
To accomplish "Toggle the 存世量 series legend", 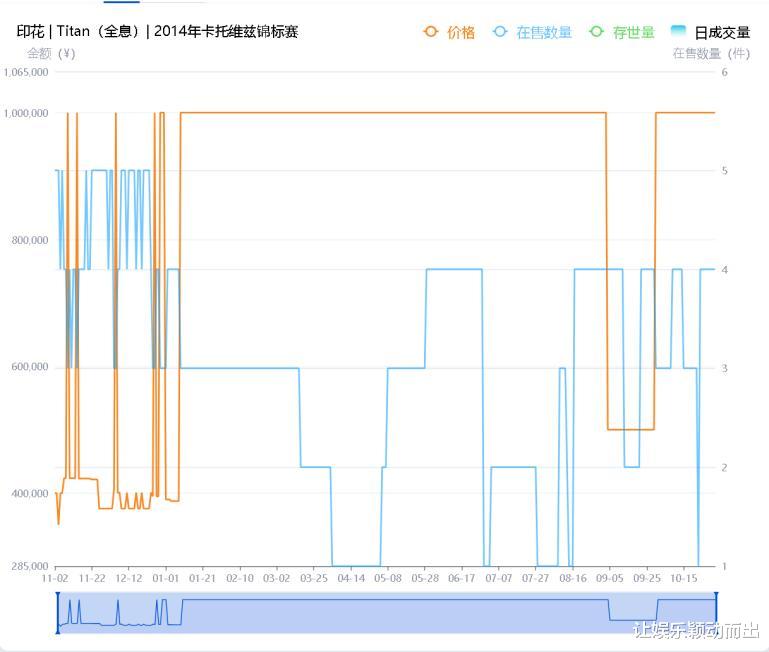I will pyautogui.click(x=622, y=32).
